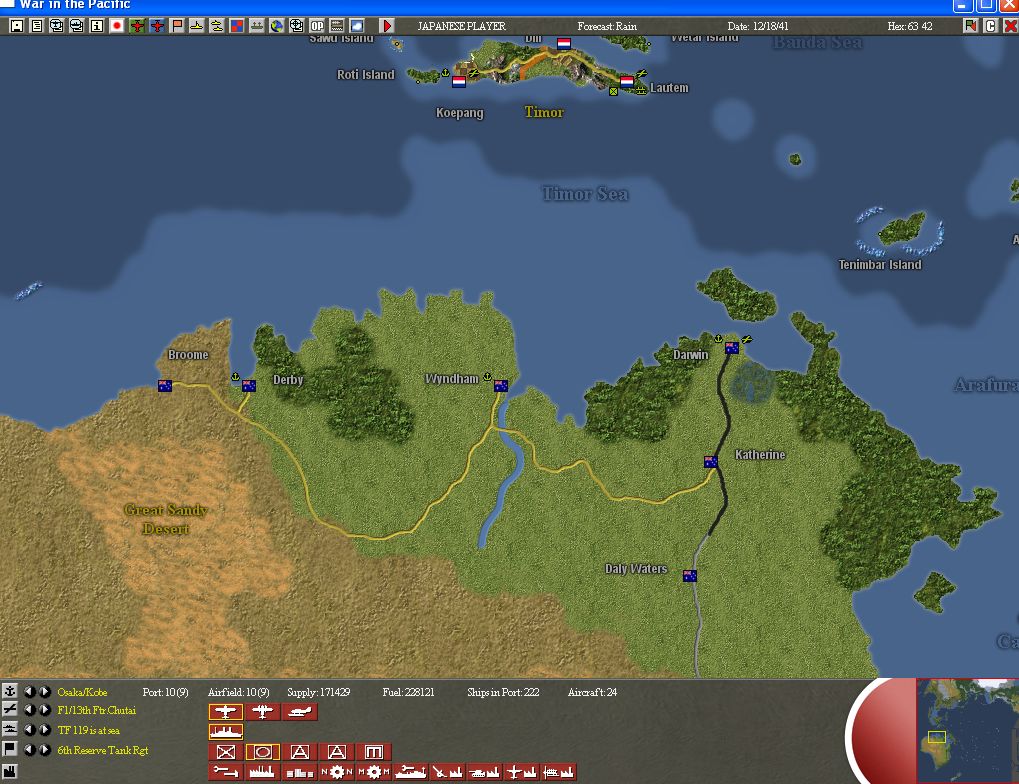The width and height of the screenshot is (1019, 784).
Task: Go to previous base before Osaka/Kobe
Action: [x=30, y=692]
